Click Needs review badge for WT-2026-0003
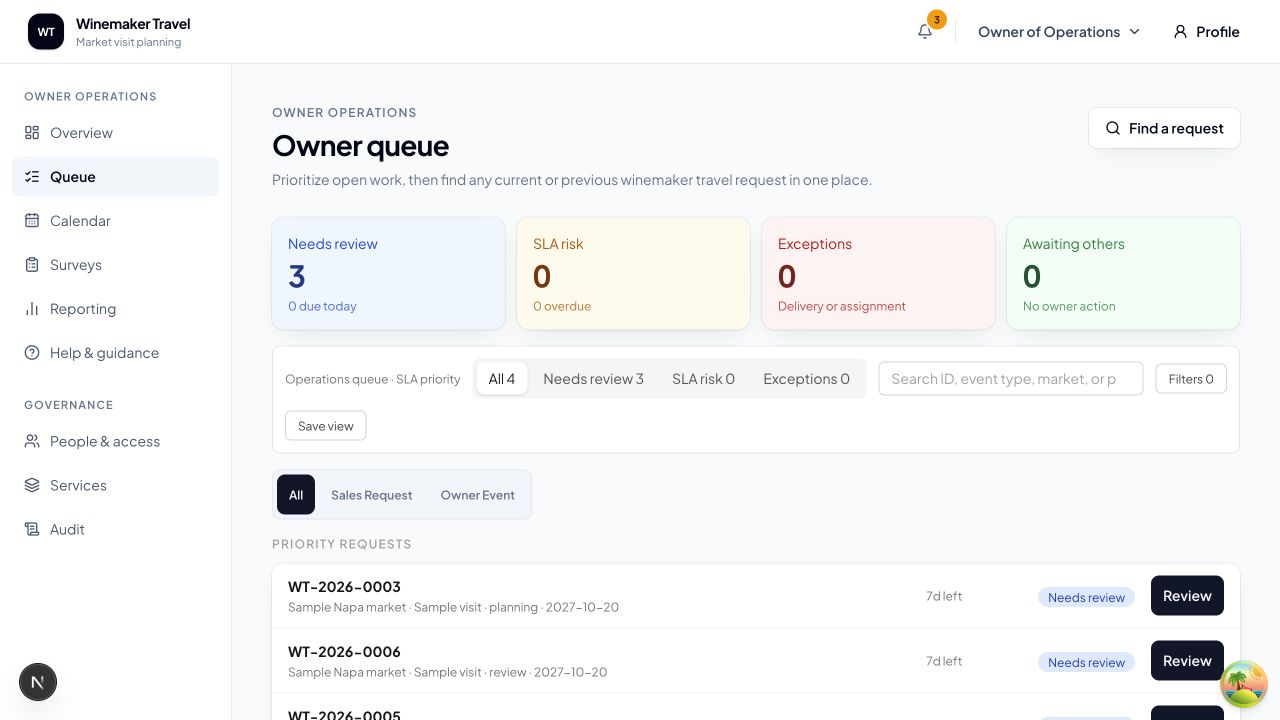Image resolution: width=1280 pixels, height=720 pixels. coord(1086,597)
